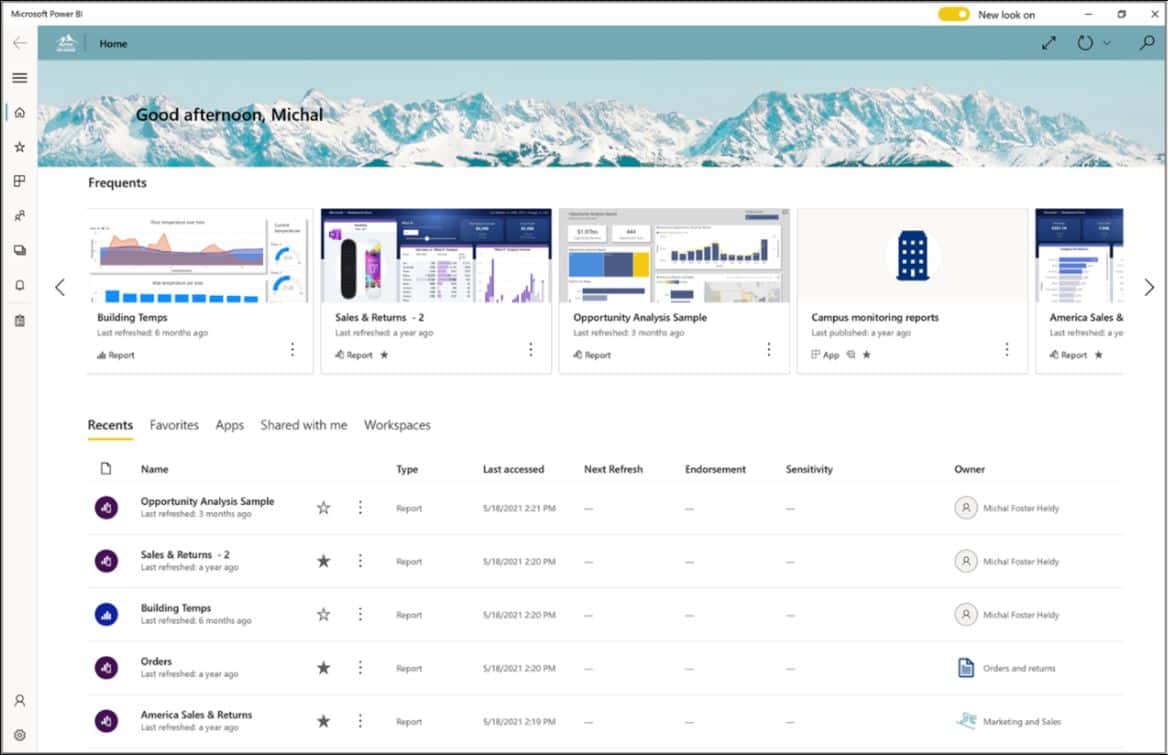Open the Opportunity Analysis Sample card thumbnail
This screenshot has width=1168, height=755.
pyautogui.click(x=674, y=255)
